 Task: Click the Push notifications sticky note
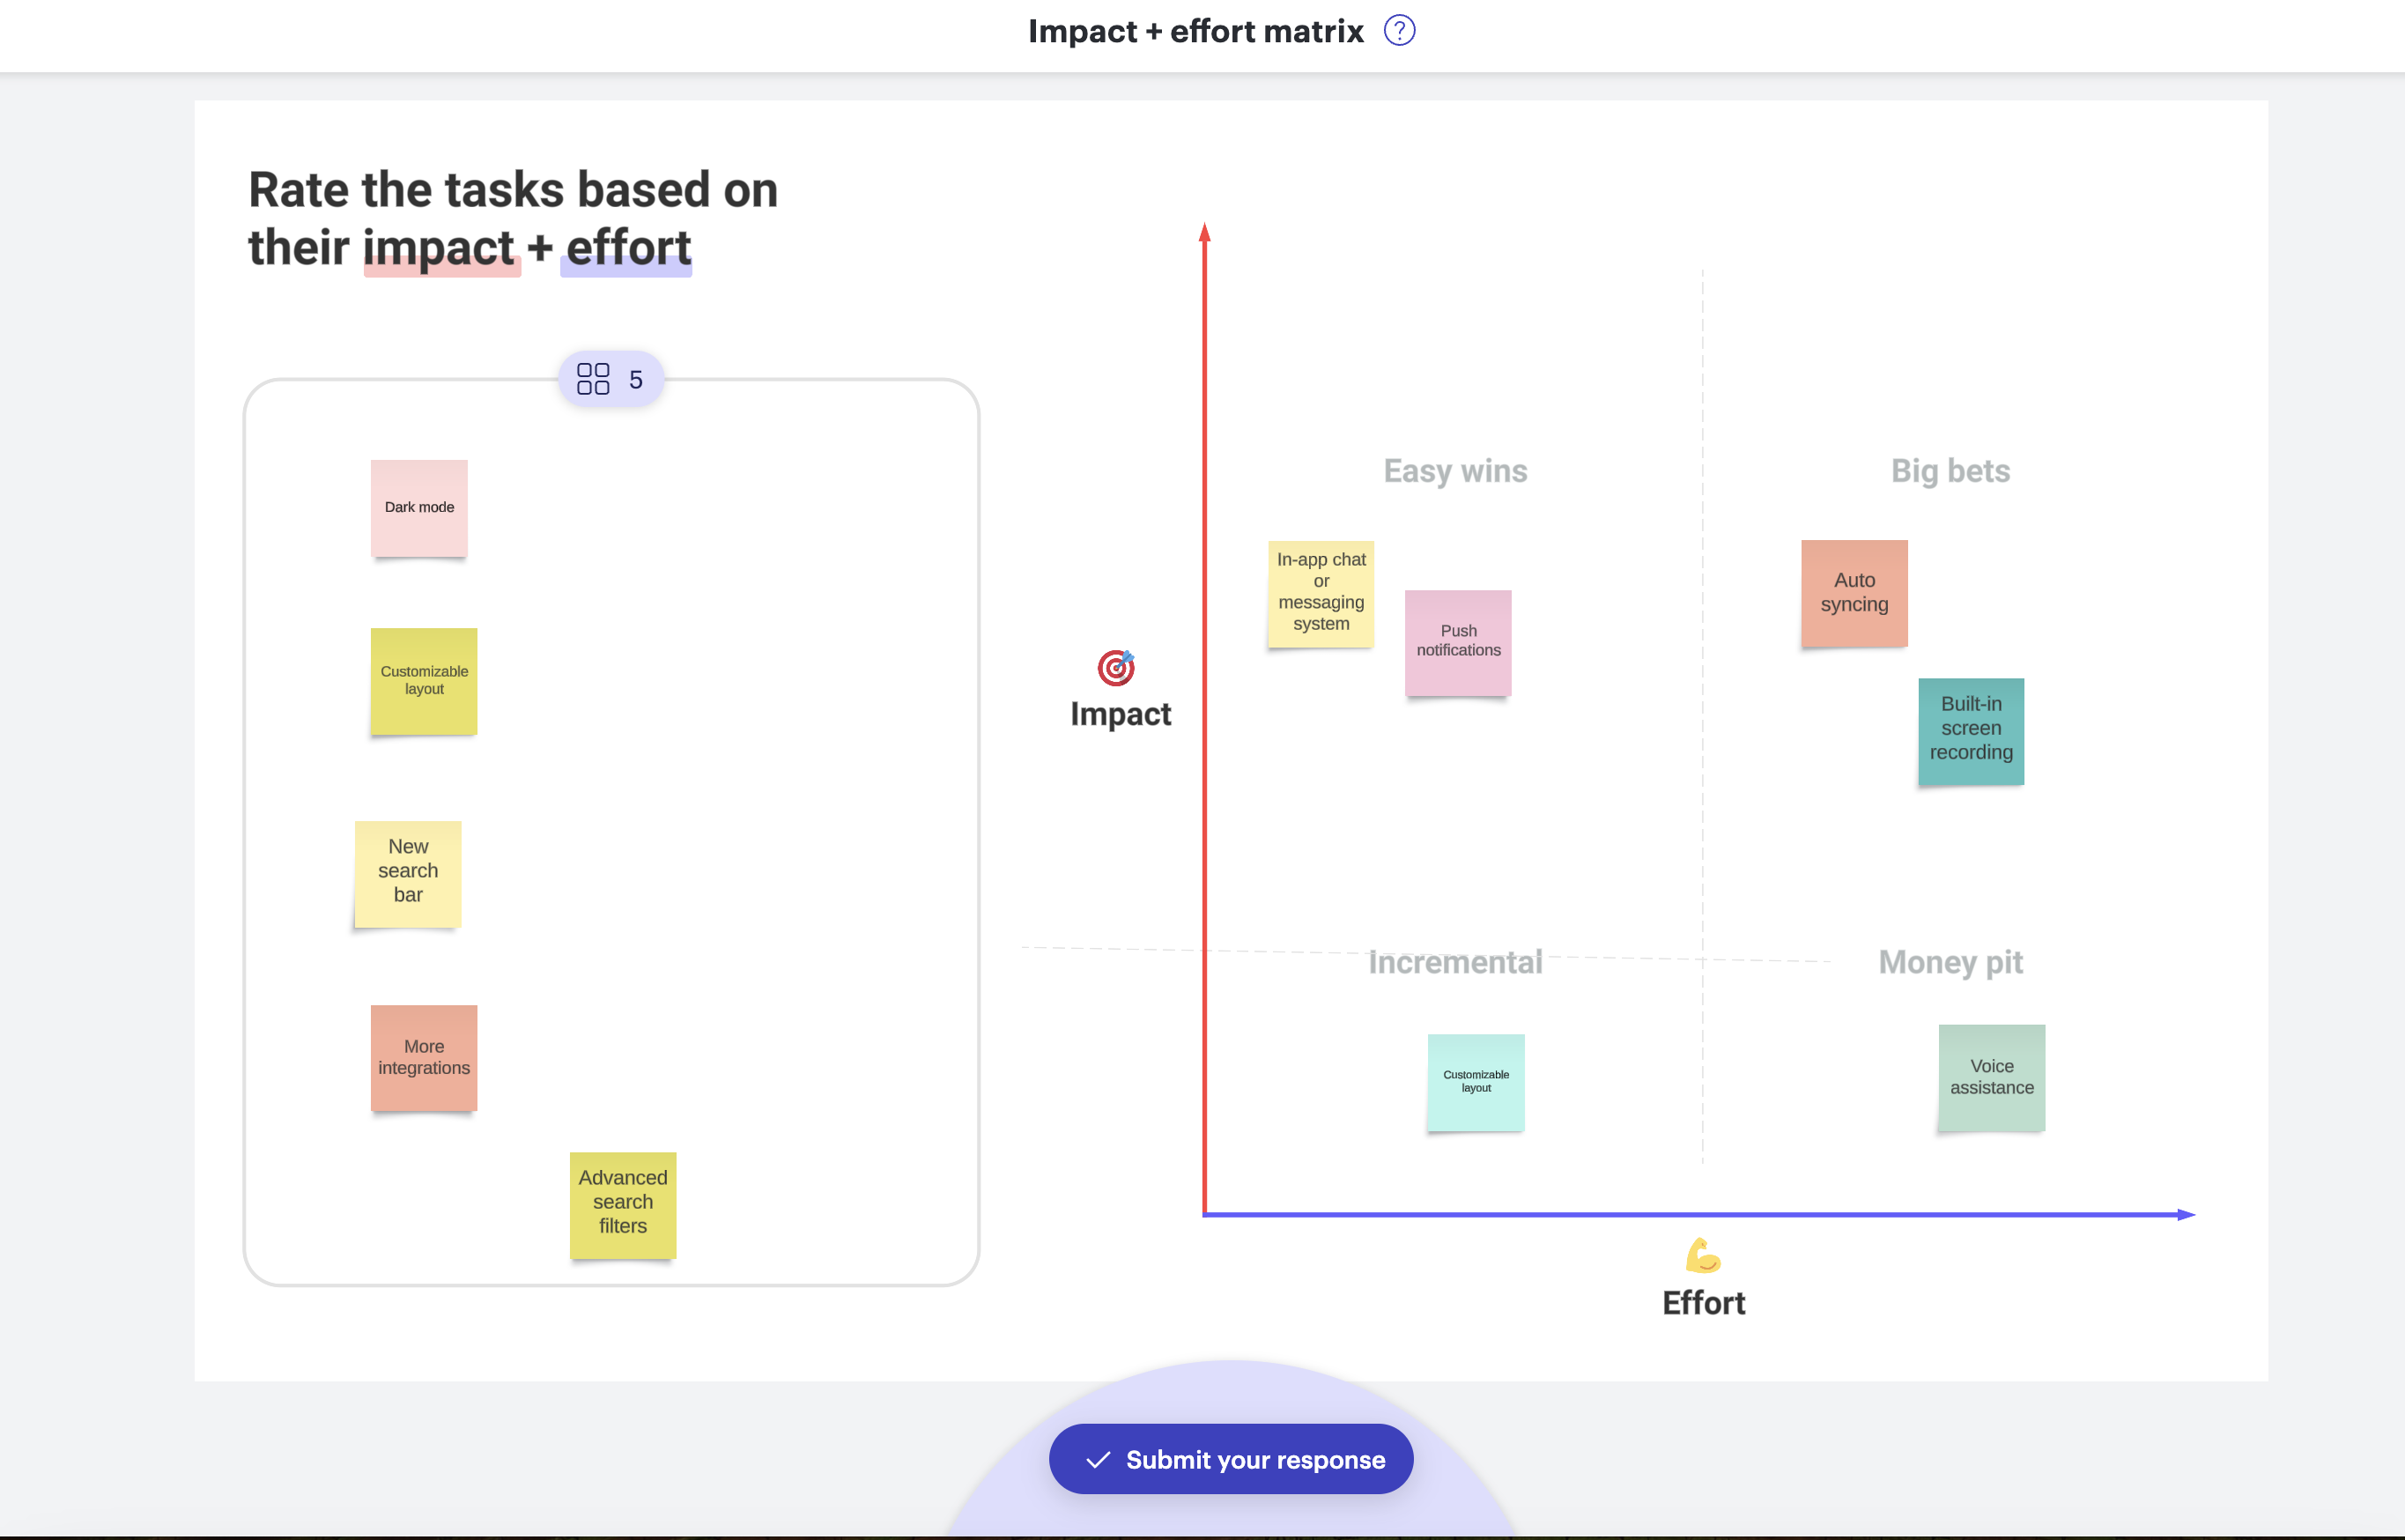(x=1458, y=642)
